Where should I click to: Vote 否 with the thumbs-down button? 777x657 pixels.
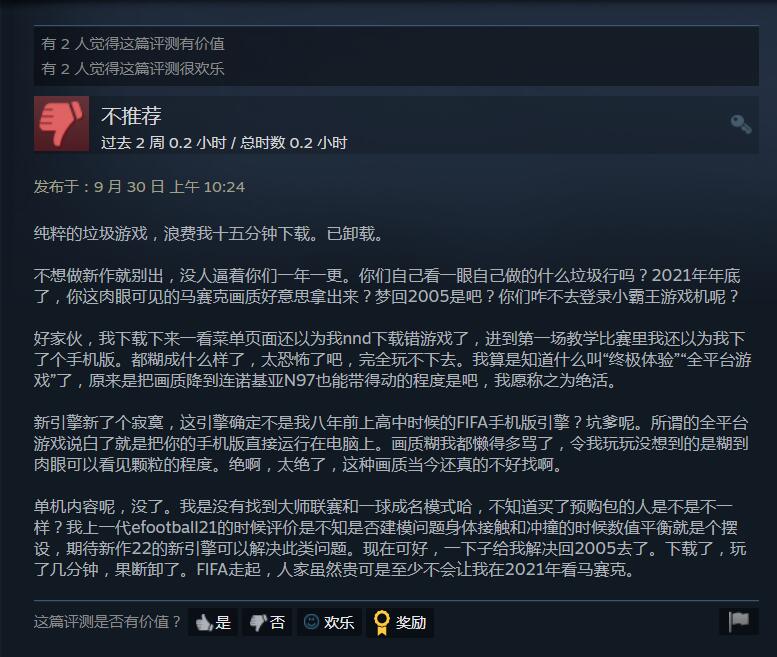267,622
